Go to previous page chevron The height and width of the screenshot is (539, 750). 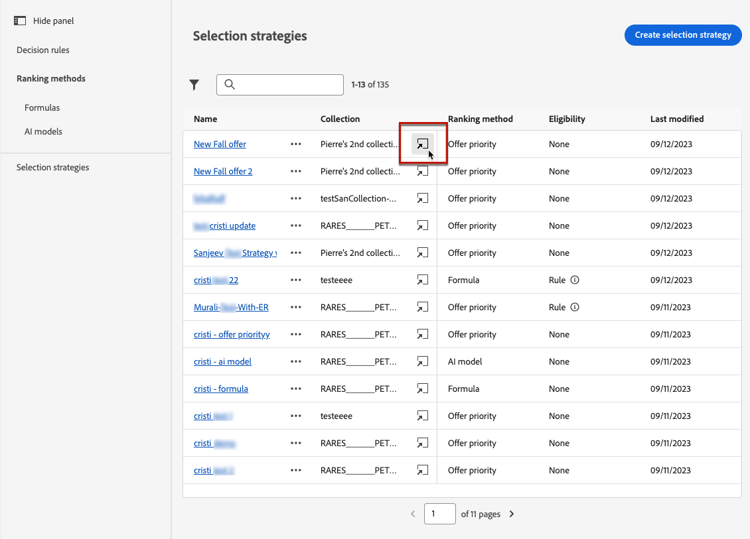[x=412, y=514]
